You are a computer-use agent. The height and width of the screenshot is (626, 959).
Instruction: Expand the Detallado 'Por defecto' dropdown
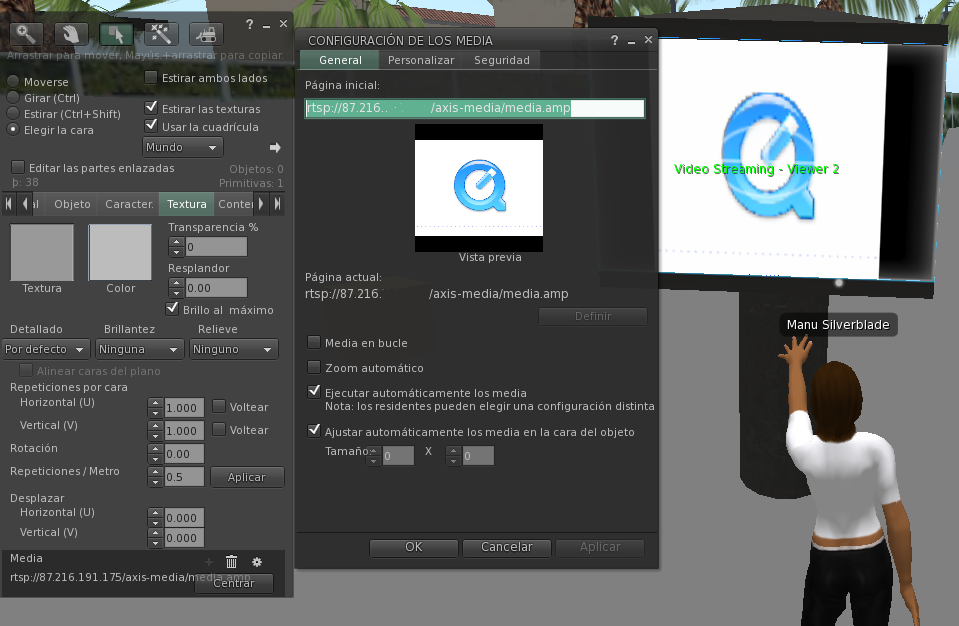pyautogui.click(x=46, y=350)
